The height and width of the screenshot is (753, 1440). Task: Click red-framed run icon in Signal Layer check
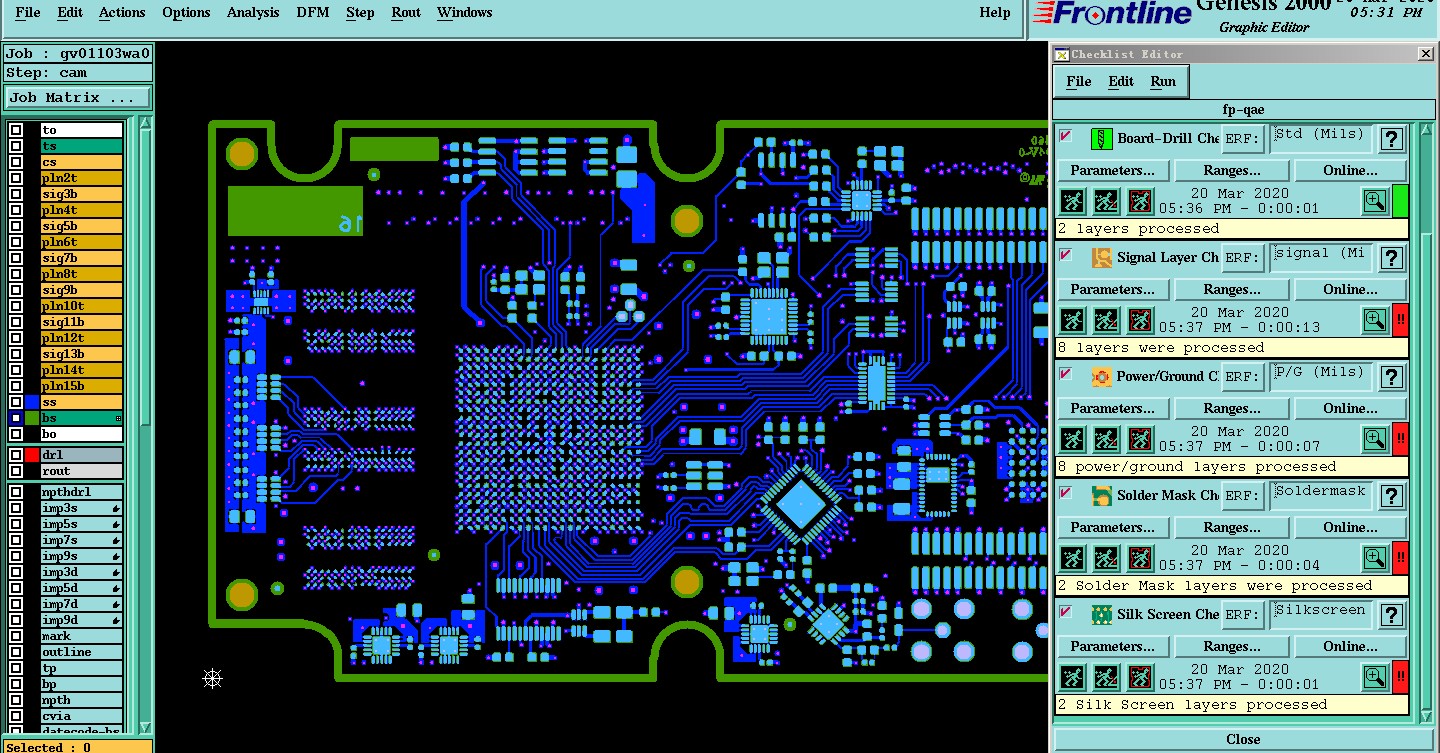pyautogui.click(x=1139, y=320)
